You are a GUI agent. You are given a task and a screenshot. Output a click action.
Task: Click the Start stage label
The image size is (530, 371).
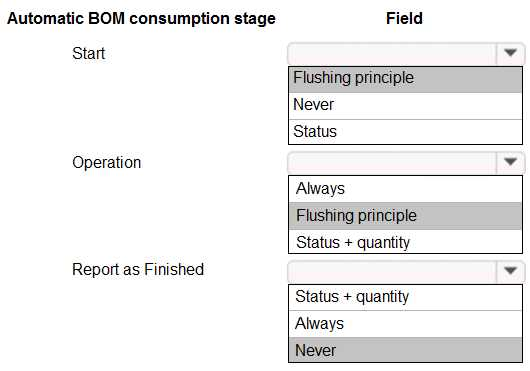coord(89,53)
